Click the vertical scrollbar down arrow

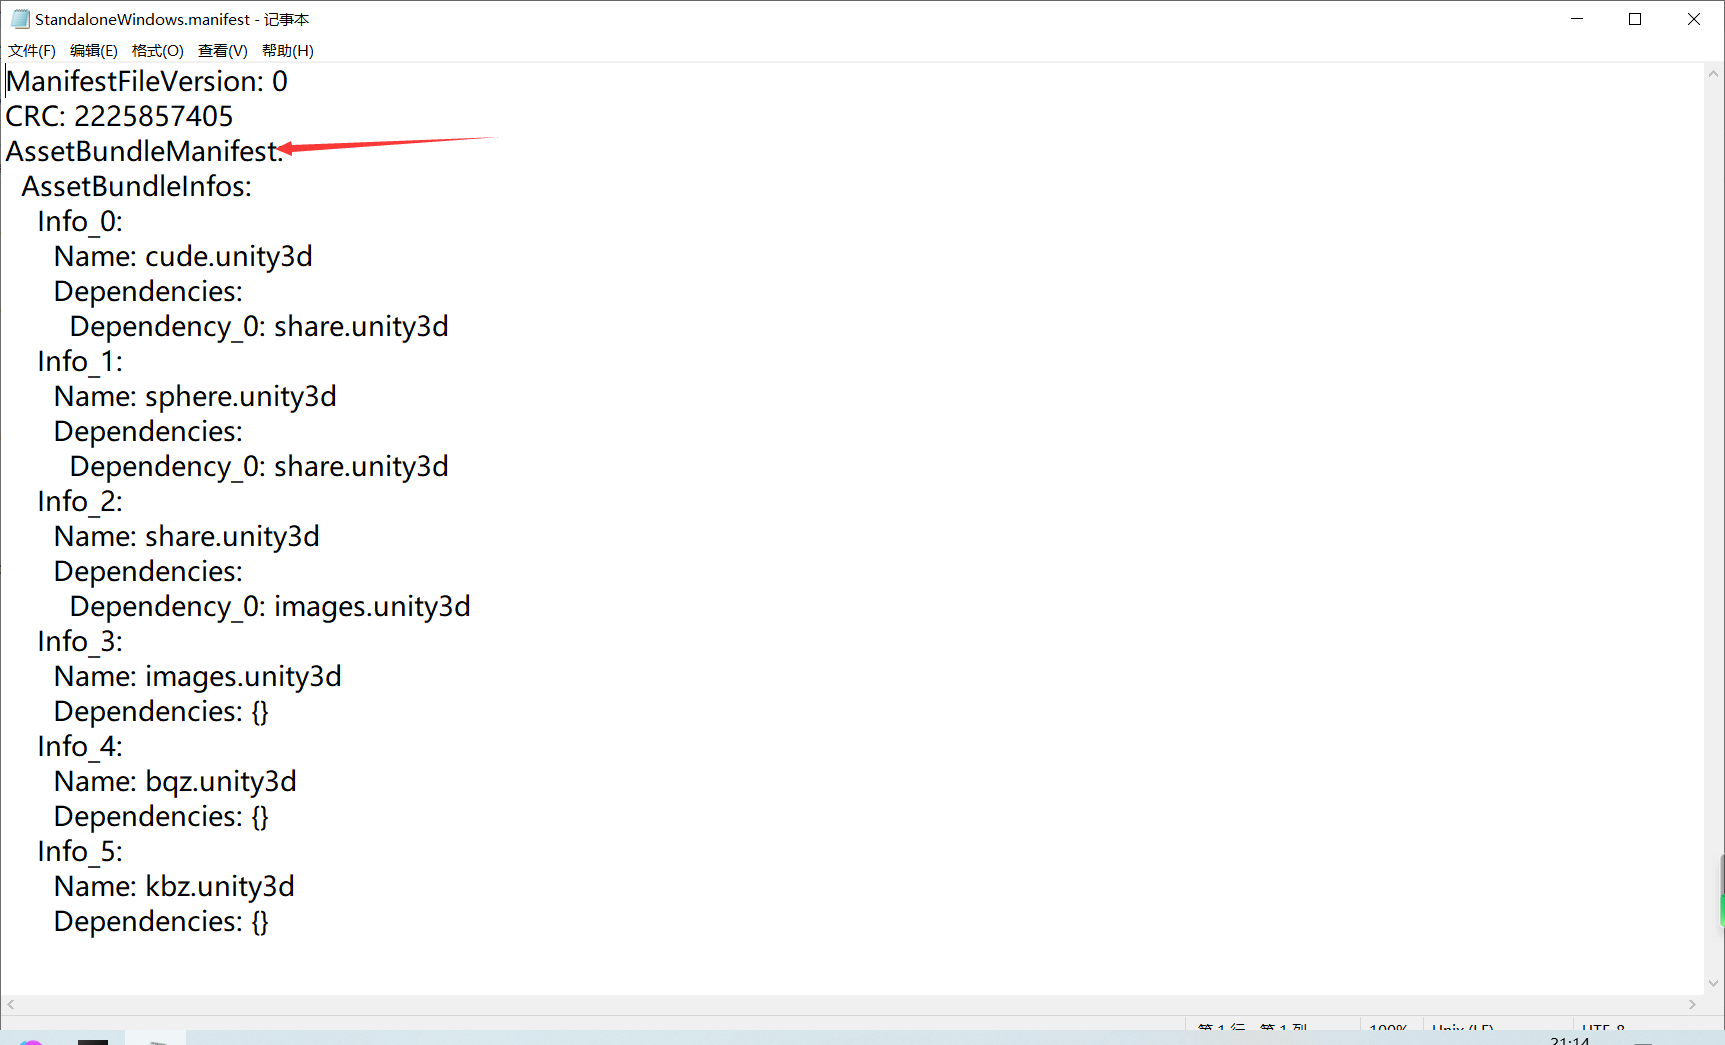click(x=1712, y=982)
